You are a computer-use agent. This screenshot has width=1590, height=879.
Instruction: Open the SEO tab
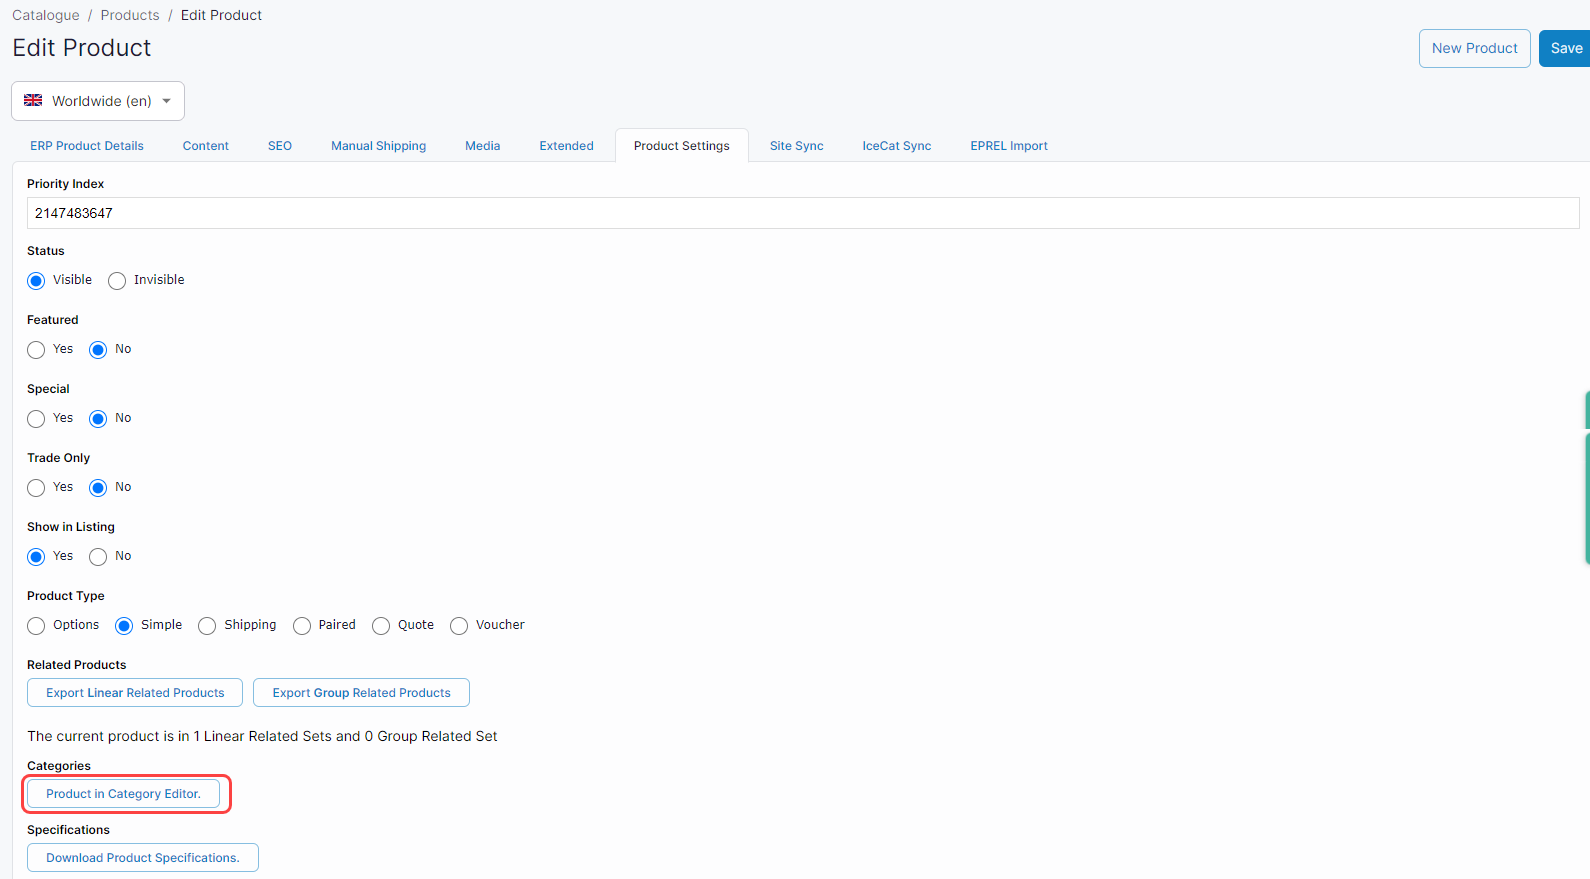point(280,146)
